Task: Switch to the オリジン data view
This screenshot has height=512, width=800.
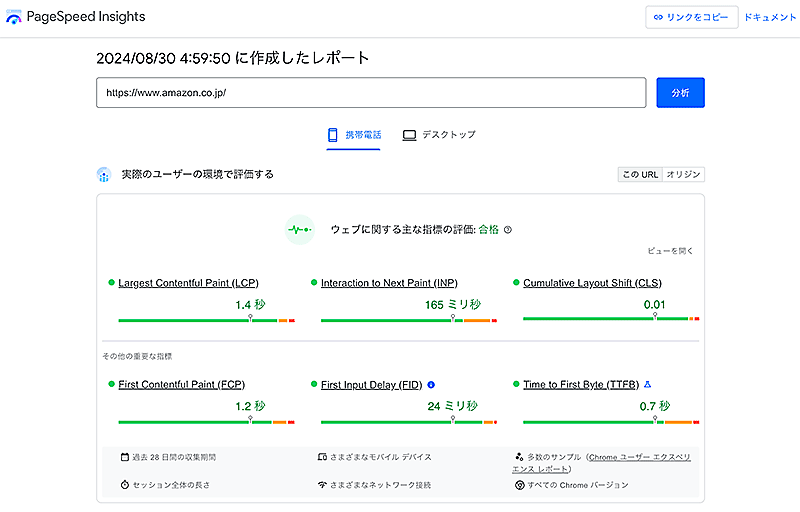Action: [684, 175]
